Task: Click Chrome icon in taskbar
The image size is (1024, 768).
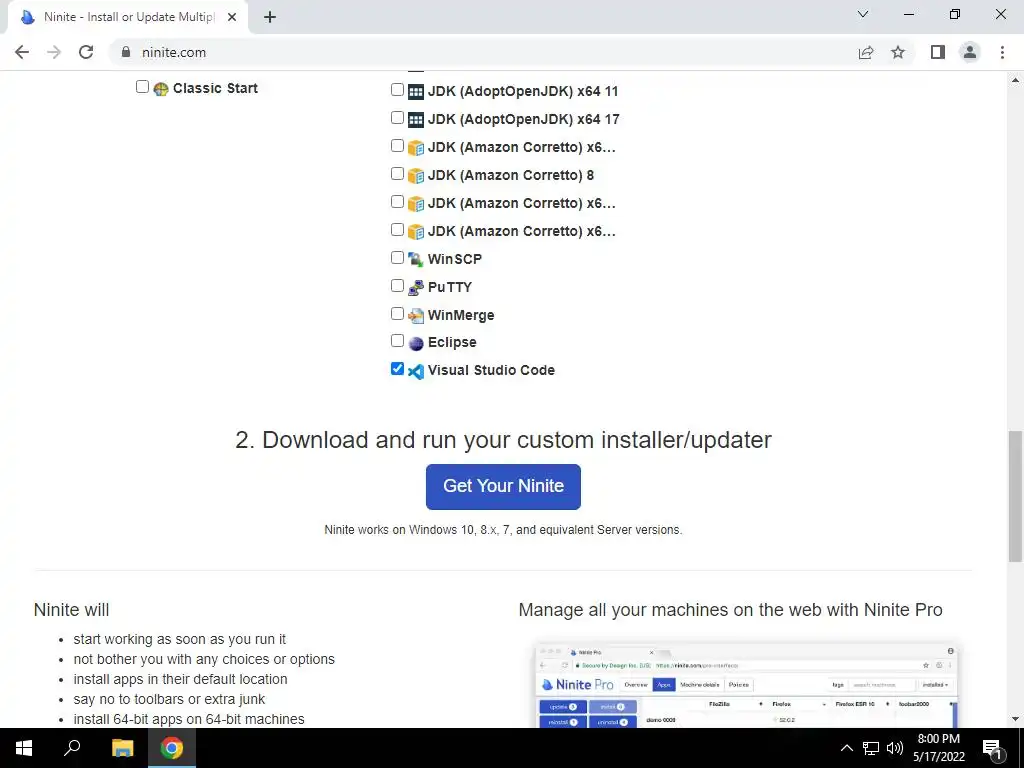Action: (172, 748)
